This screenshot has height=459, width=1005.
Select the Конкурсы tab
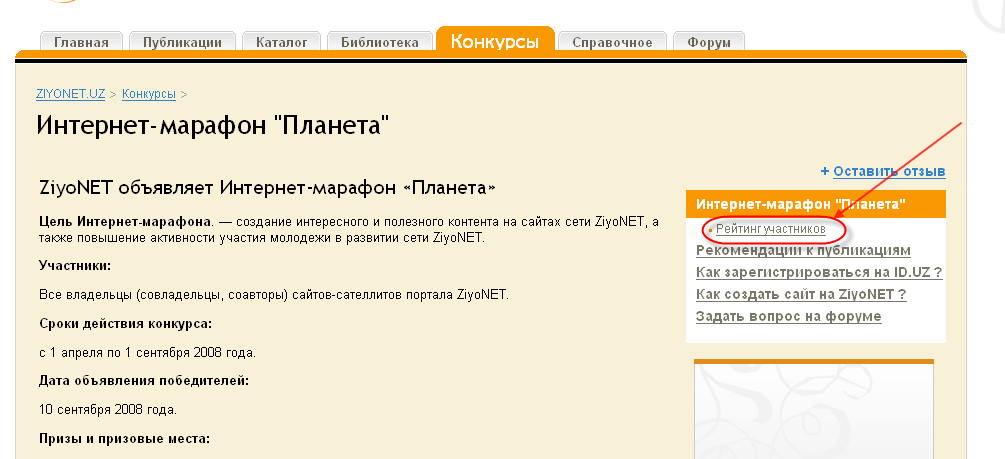[495, 40]
